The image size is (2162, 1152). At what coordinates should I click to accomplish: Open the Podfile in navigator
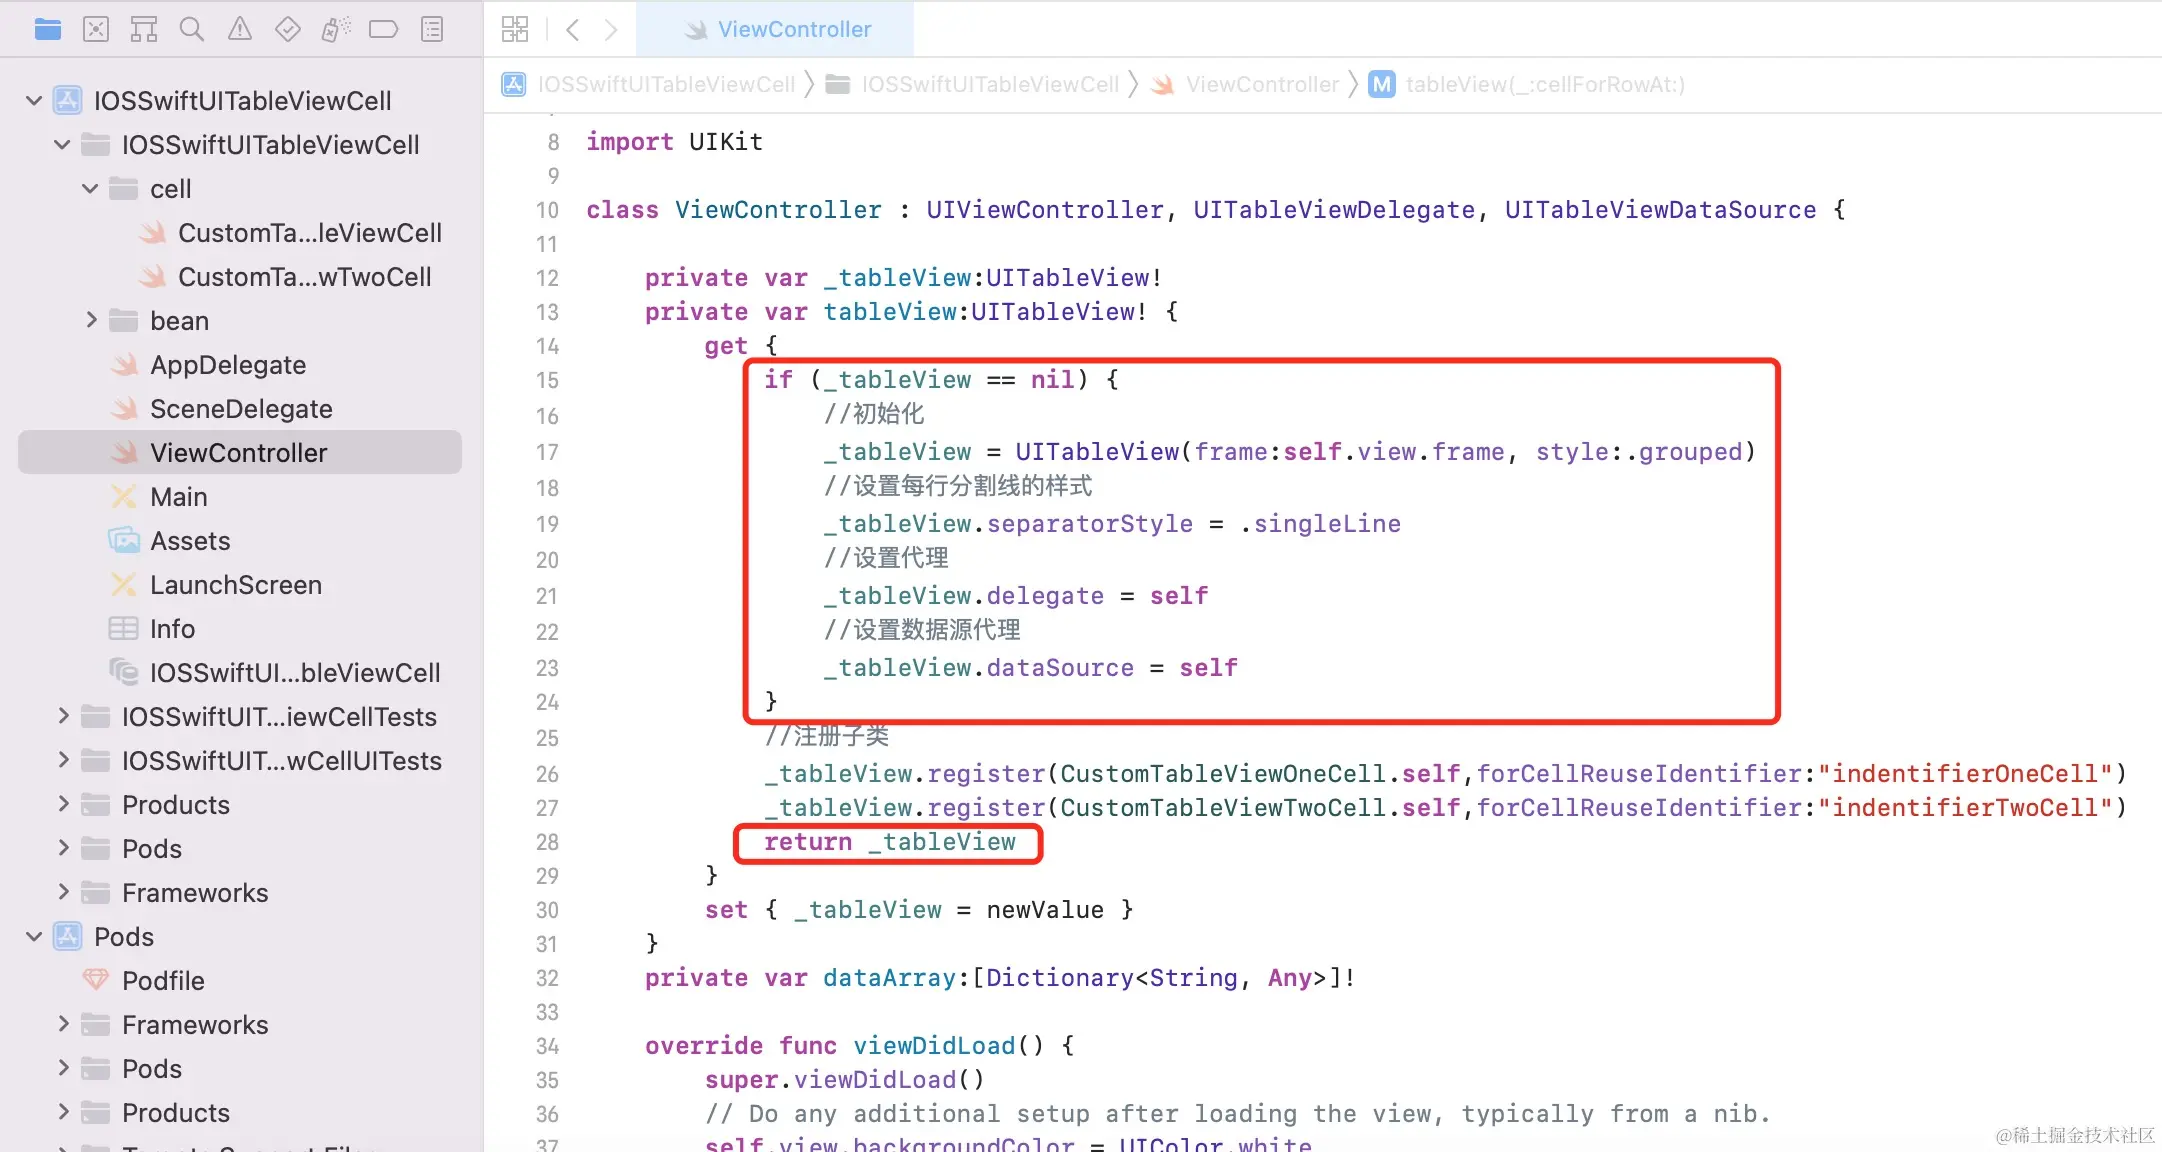(162, 981)
